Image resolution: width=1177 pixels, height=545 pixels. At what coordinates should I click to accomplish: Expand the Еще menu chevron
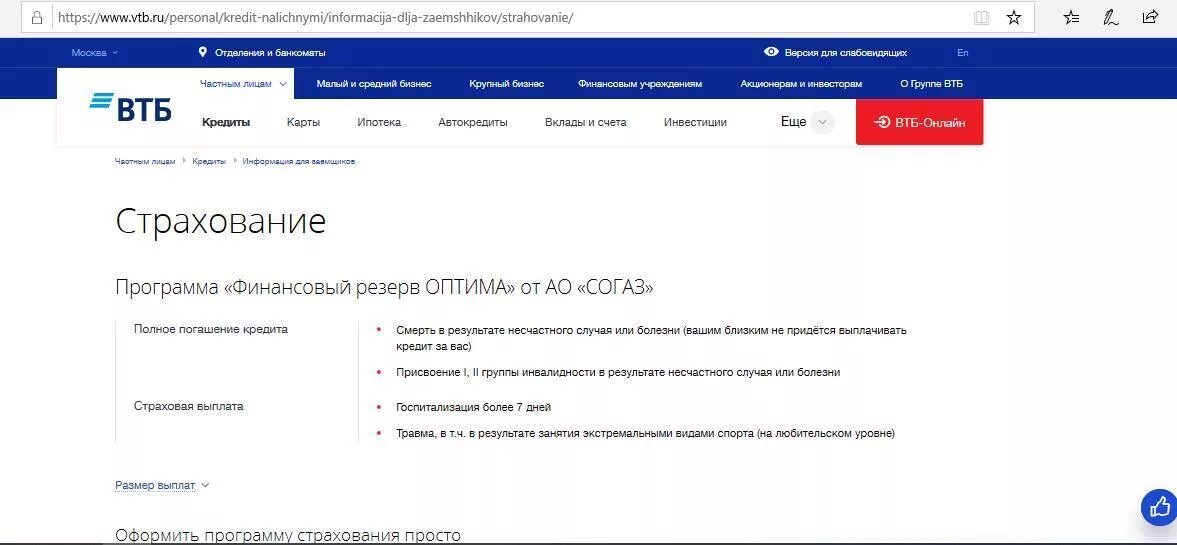[x=823, y=122]
